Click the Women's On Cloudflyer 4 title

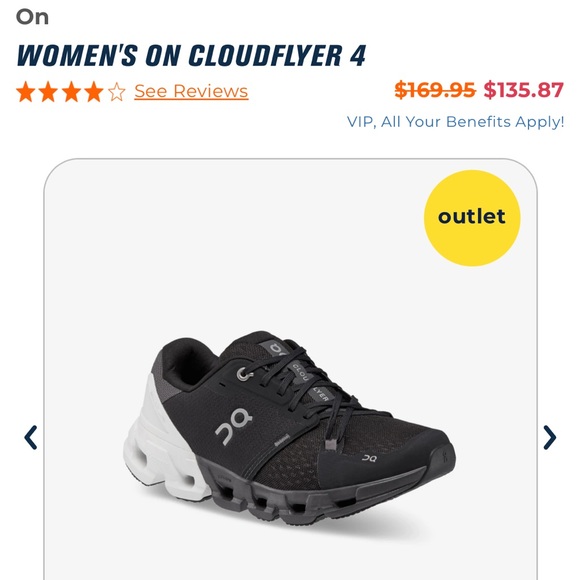[x=191, y=55]
